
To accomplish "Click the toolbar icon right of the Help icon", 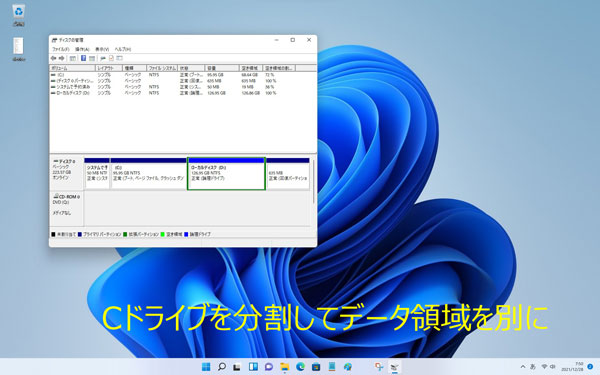I will [x=92, y=58].
